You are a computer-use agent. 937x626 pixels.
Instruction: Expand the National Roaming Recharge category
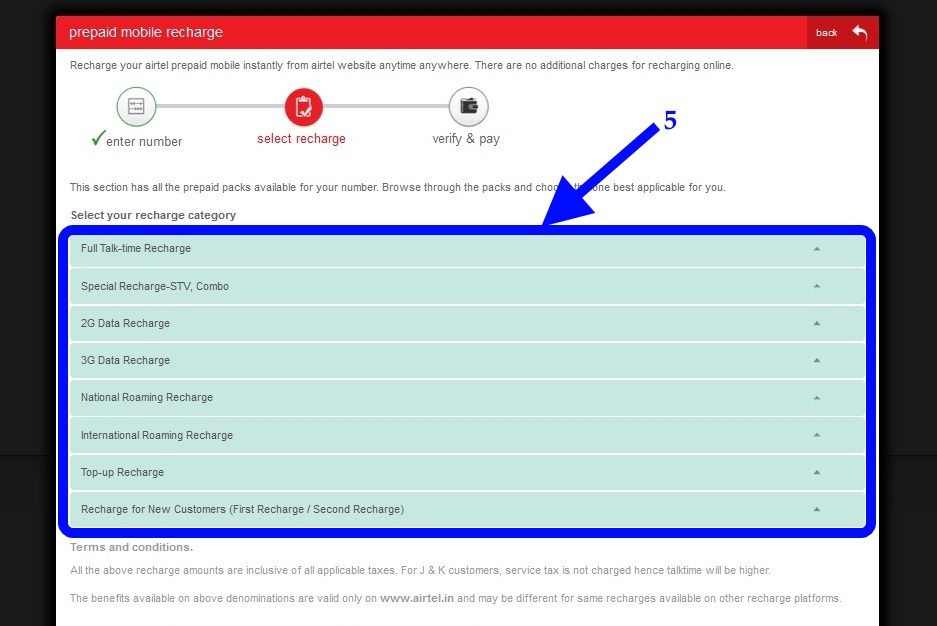pyautogui.click(x=467, y=397)
